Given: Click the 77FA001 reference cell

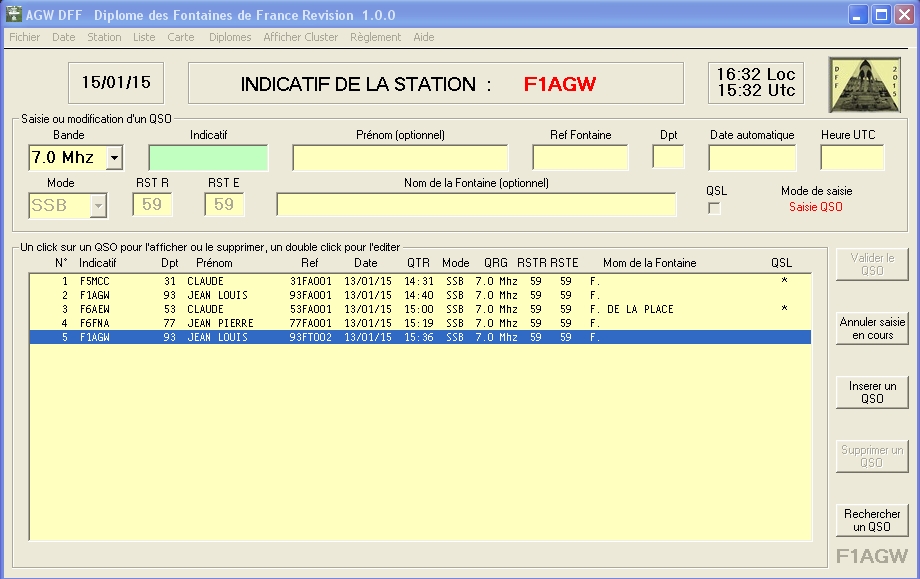Looking at the screenshot, I should pyautogui.click(x=311, y=323).
